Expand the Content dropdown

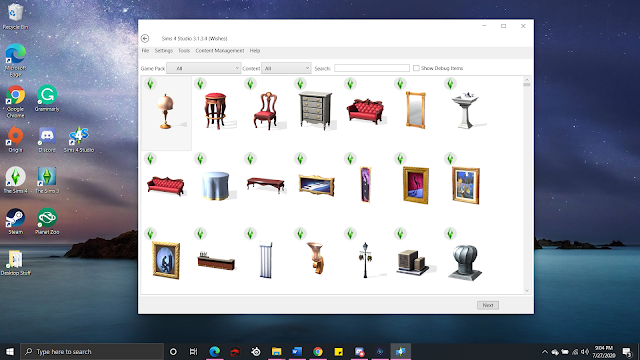coord(286,68)
